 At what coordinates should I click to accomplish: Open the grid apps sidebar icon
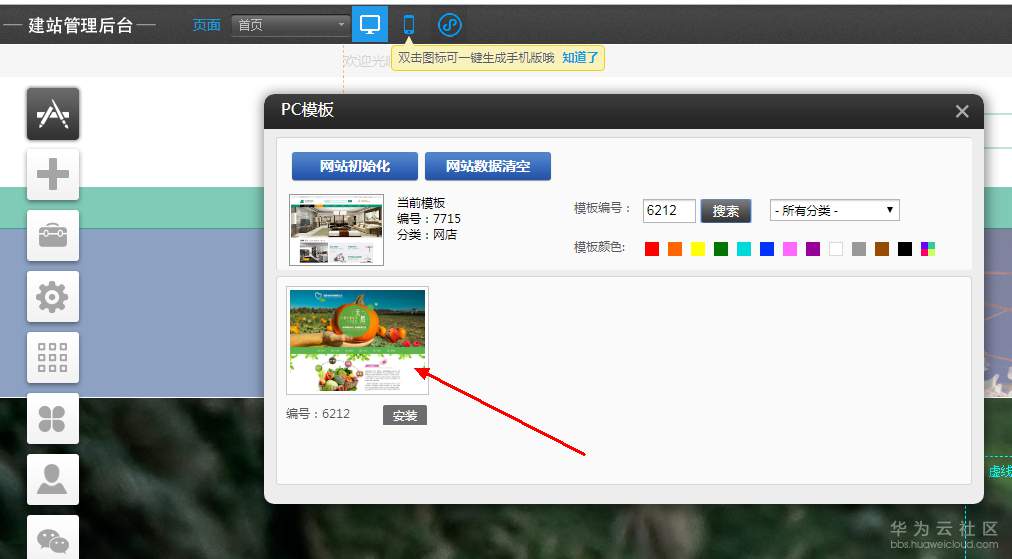click(53, 358)
